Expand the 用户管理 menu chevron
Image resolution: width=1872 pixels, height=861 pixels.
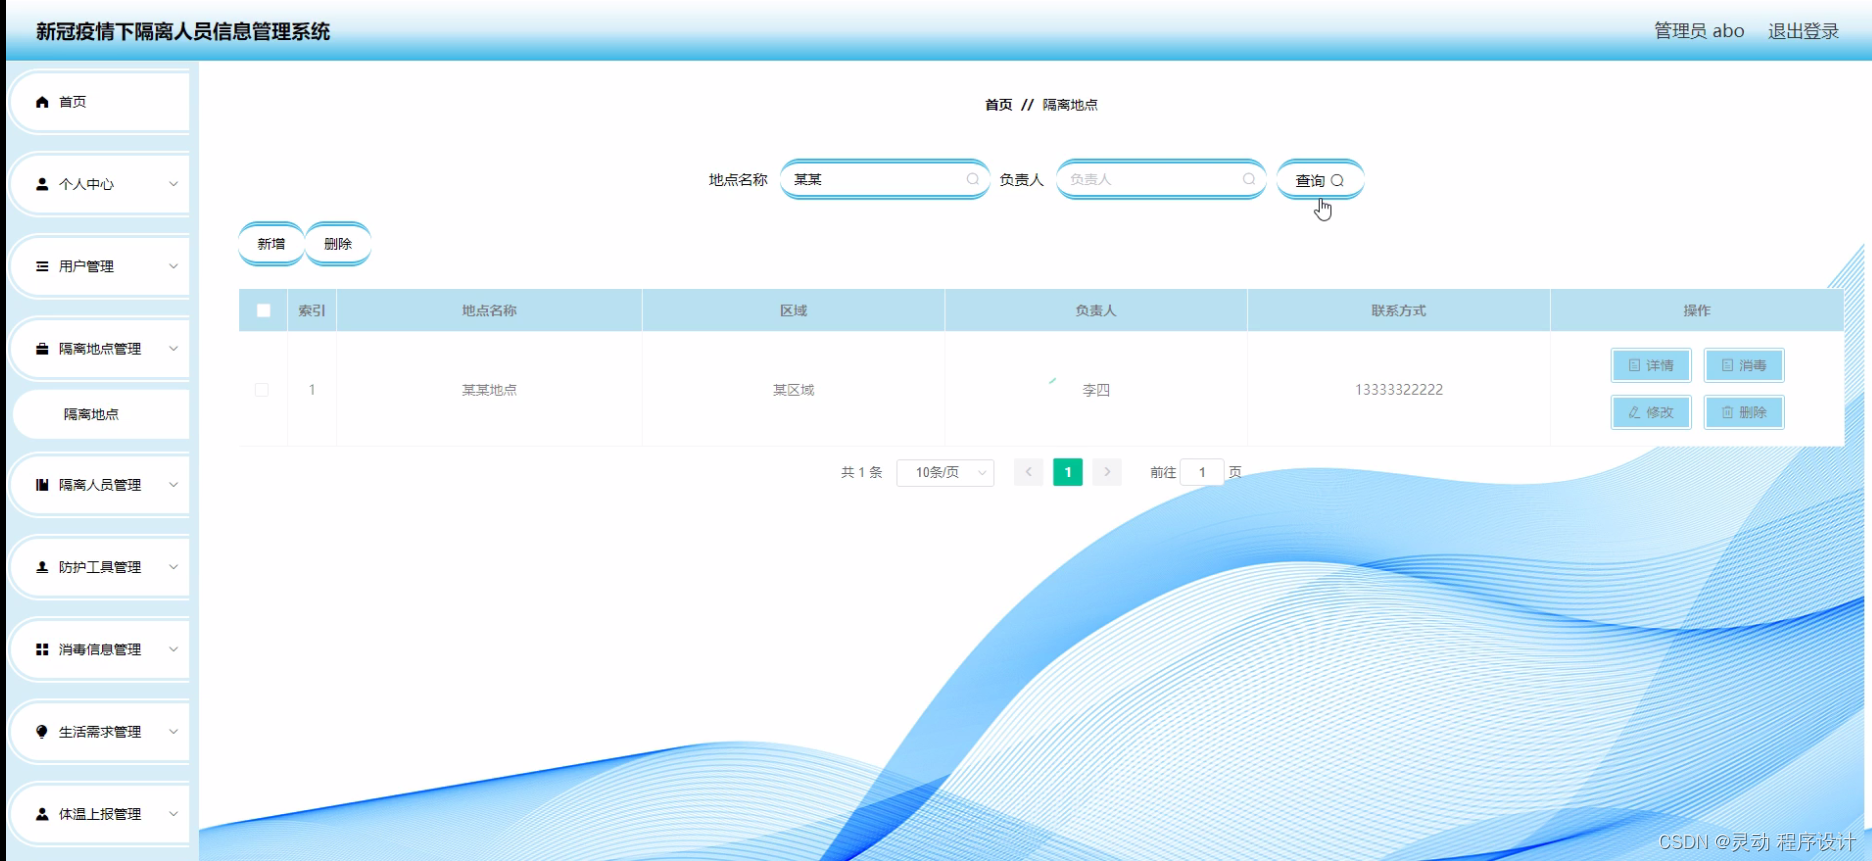pos(173,266)
